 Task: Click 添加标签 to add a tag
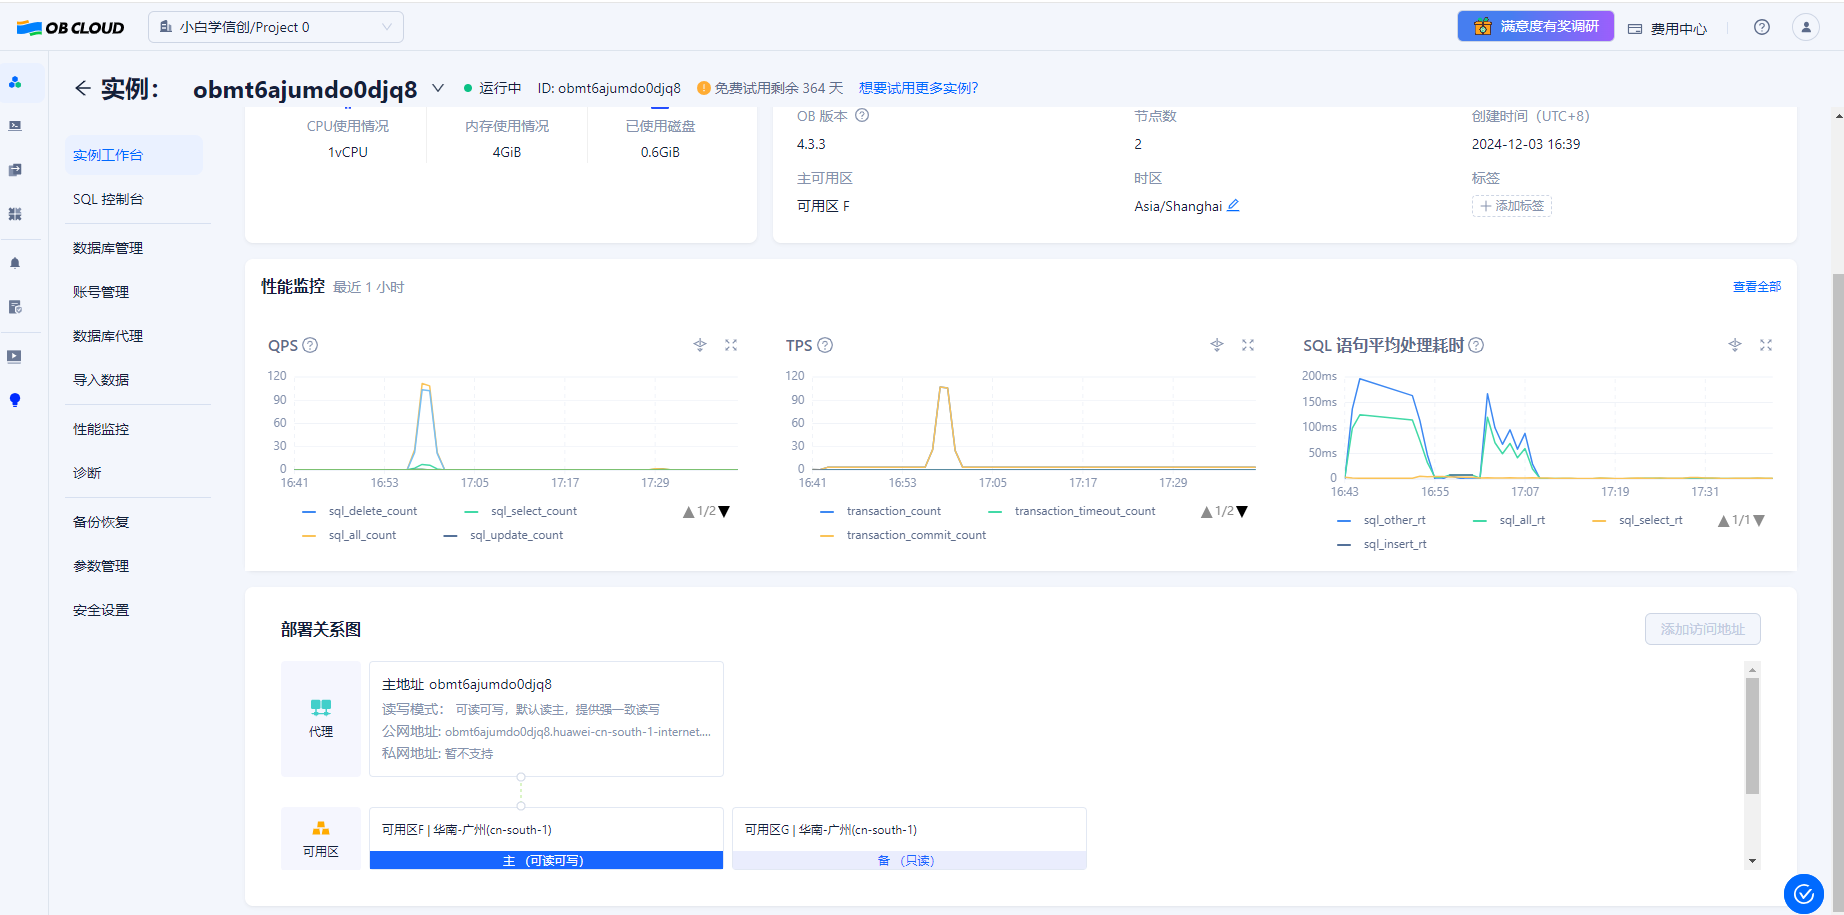1512,206
